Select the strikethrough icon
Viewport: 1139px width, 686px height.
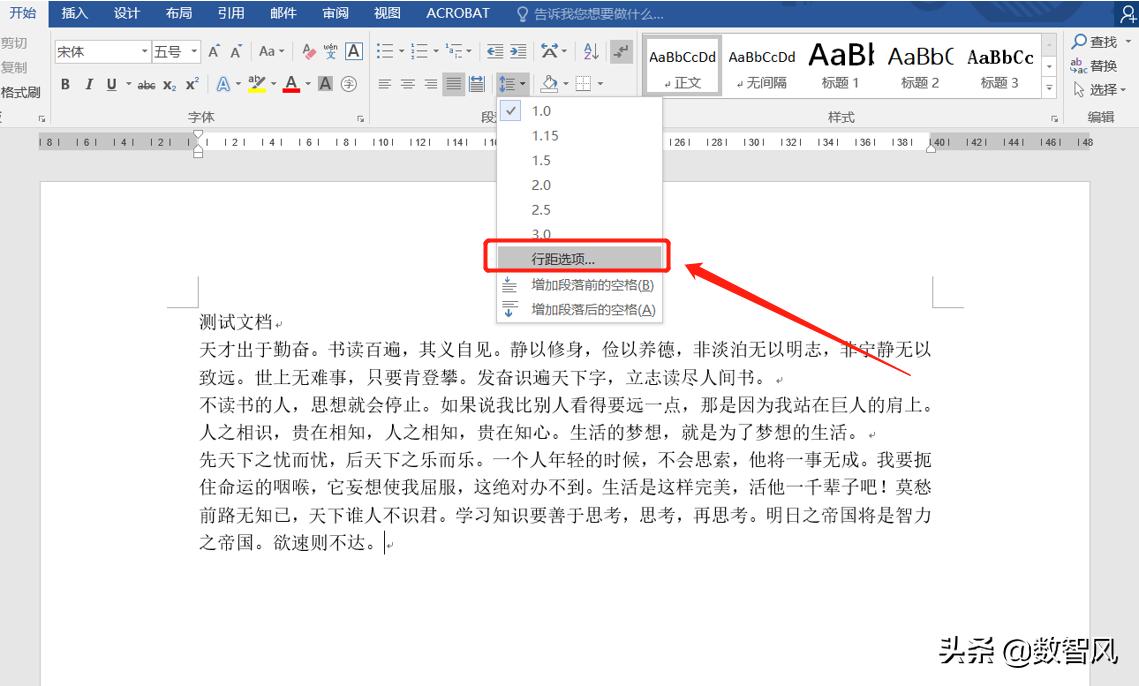[x=148, y=84]
